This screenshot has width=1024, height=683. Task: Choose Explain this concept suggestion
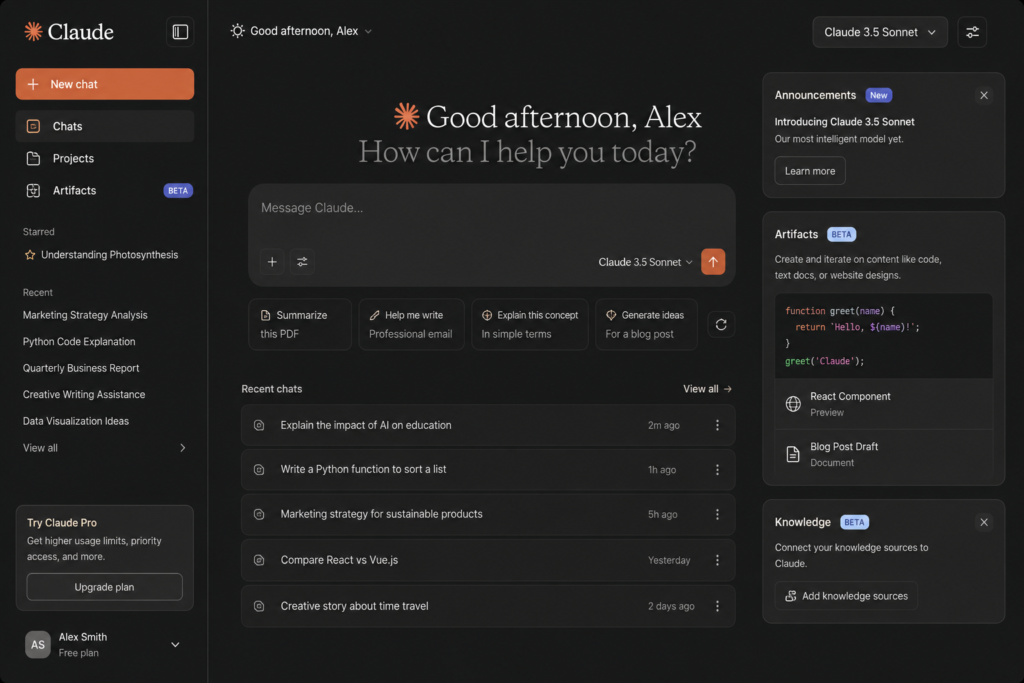(530, 325)
